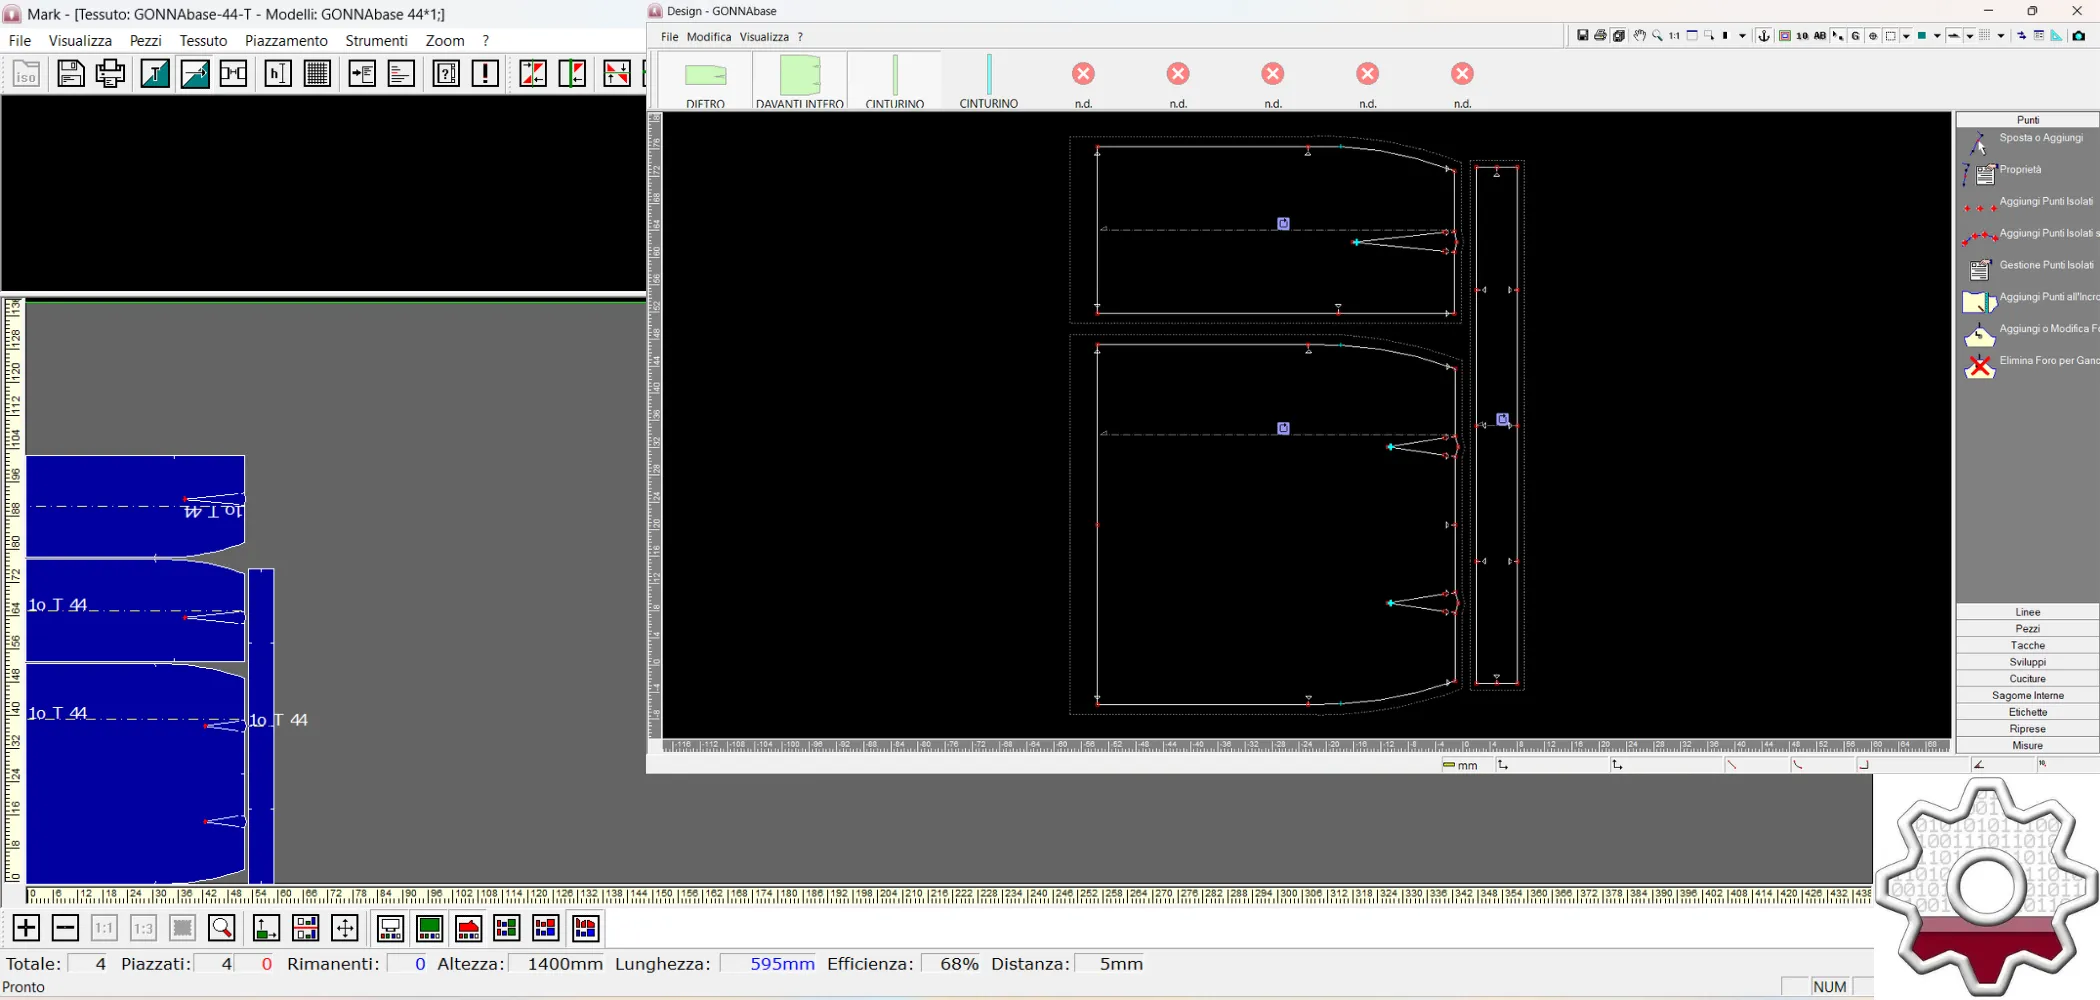Viewport: 2100px width, 1000px height.
Task: Save the marker with the floppy disk icon
Action: pyautogui.click(x=70, y=73)
